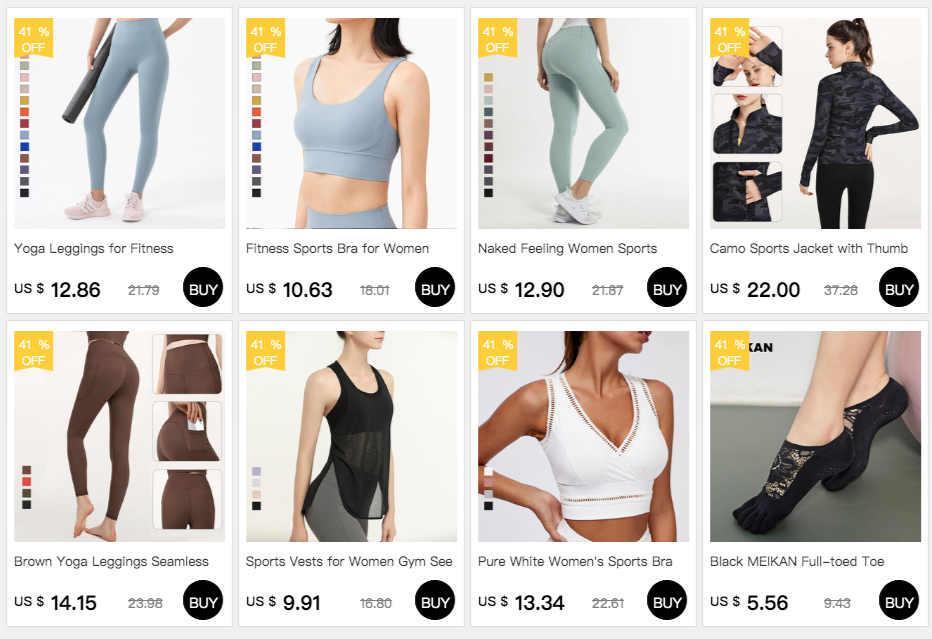
Task: Click the 41% OFF badge on camo jacket
Action: coord(729,39)
